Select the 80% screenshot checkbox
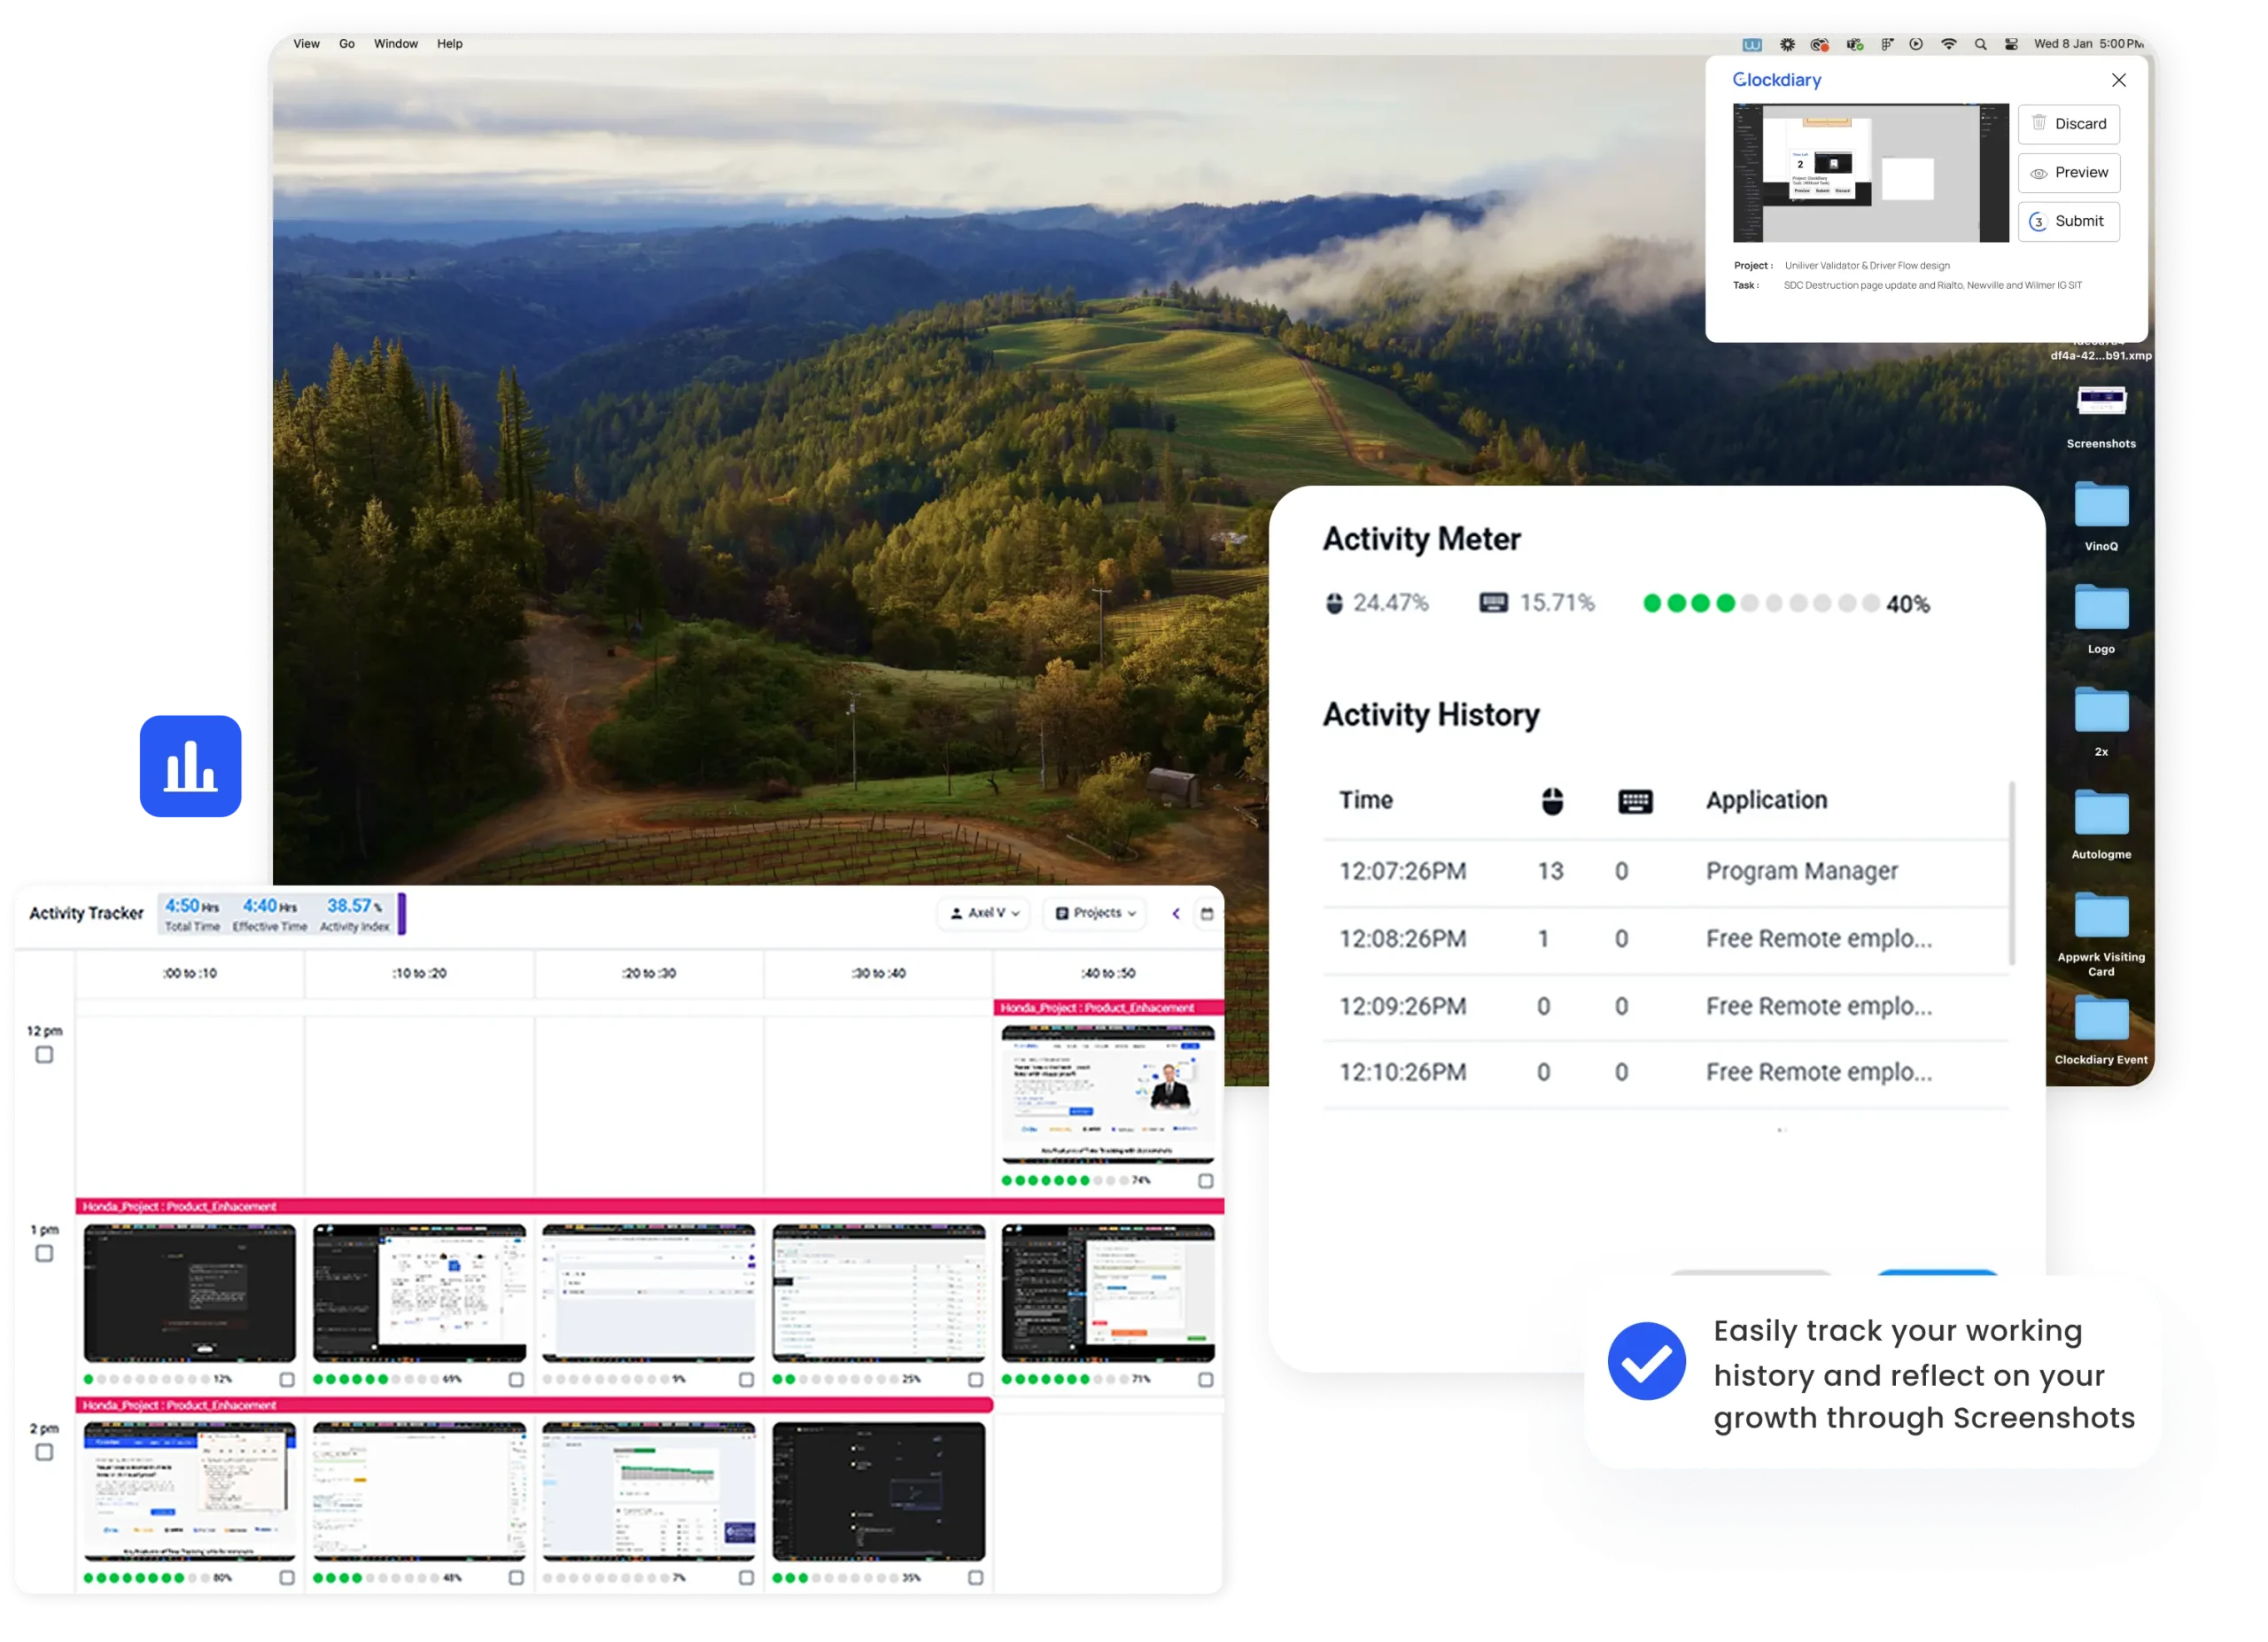Screen dimensions: 2268x1642 click(x=287, y=1577)
